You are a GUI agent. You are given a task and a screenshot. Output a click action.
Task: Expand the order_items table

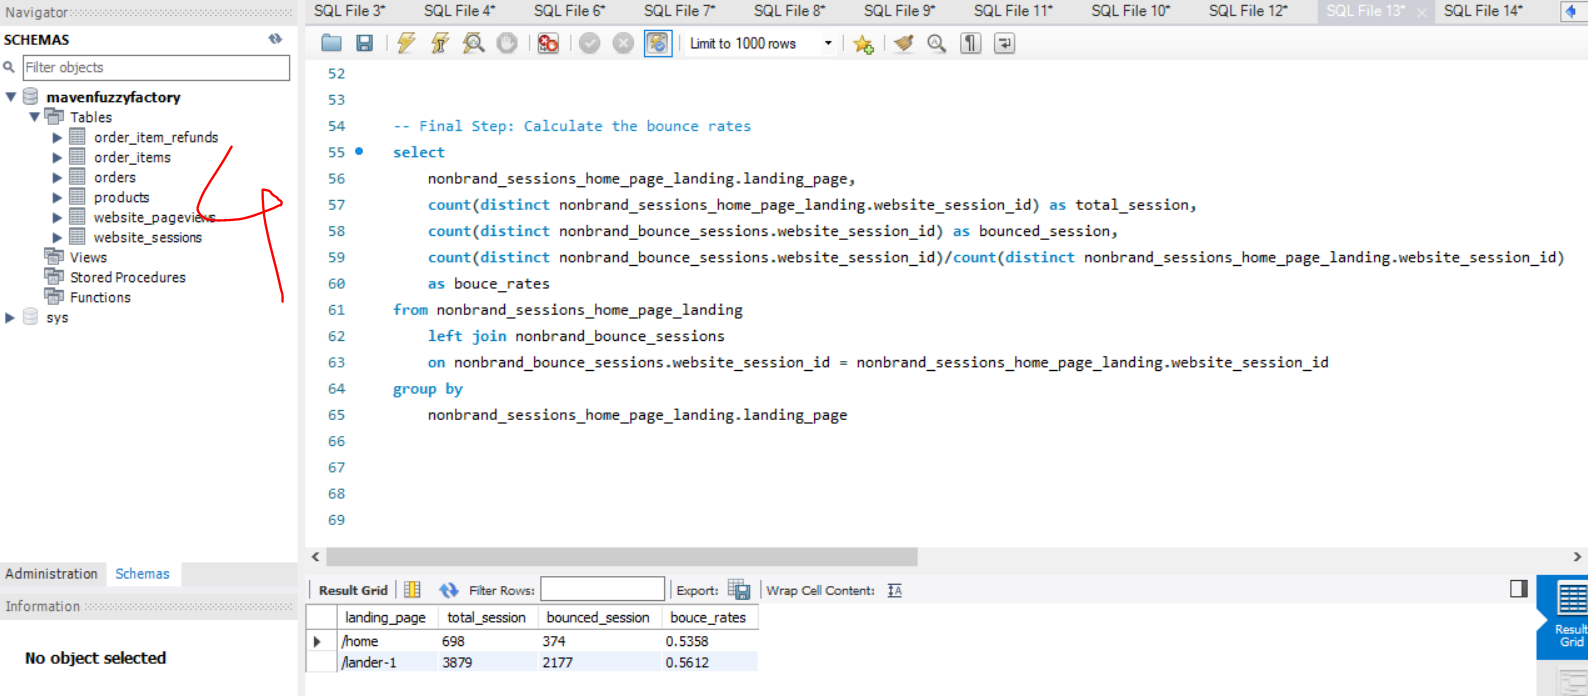(57, 157)
